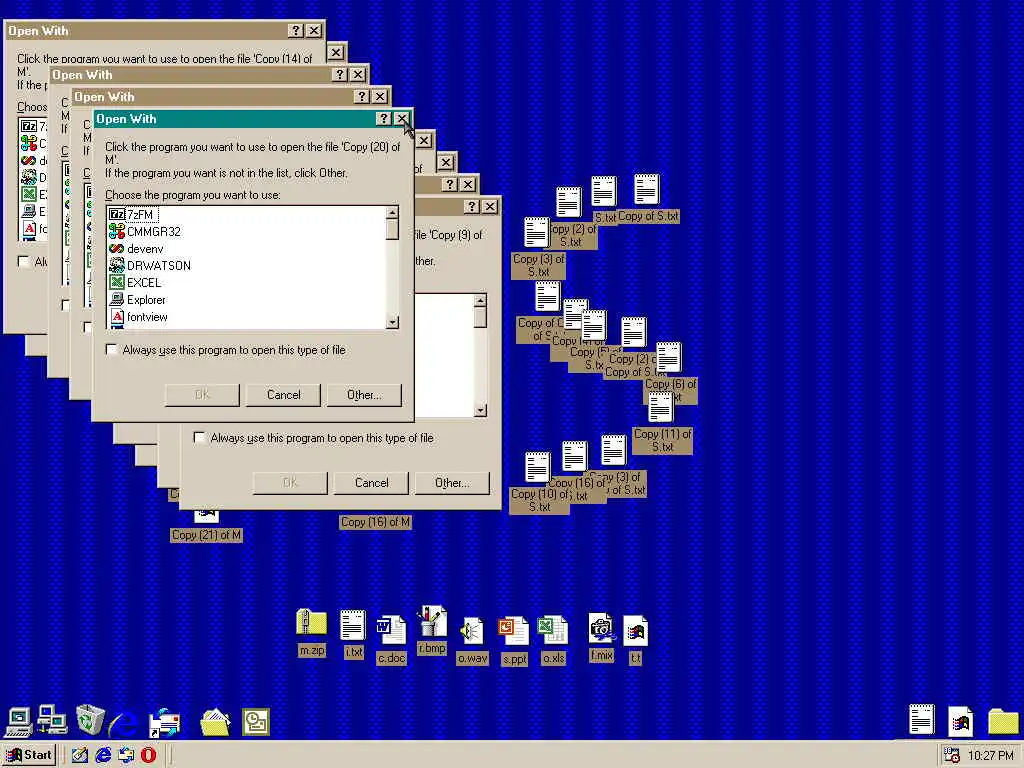Click Other... in the front Open With dialog
Screen dimensions: 1024x768
pos(364,394)
